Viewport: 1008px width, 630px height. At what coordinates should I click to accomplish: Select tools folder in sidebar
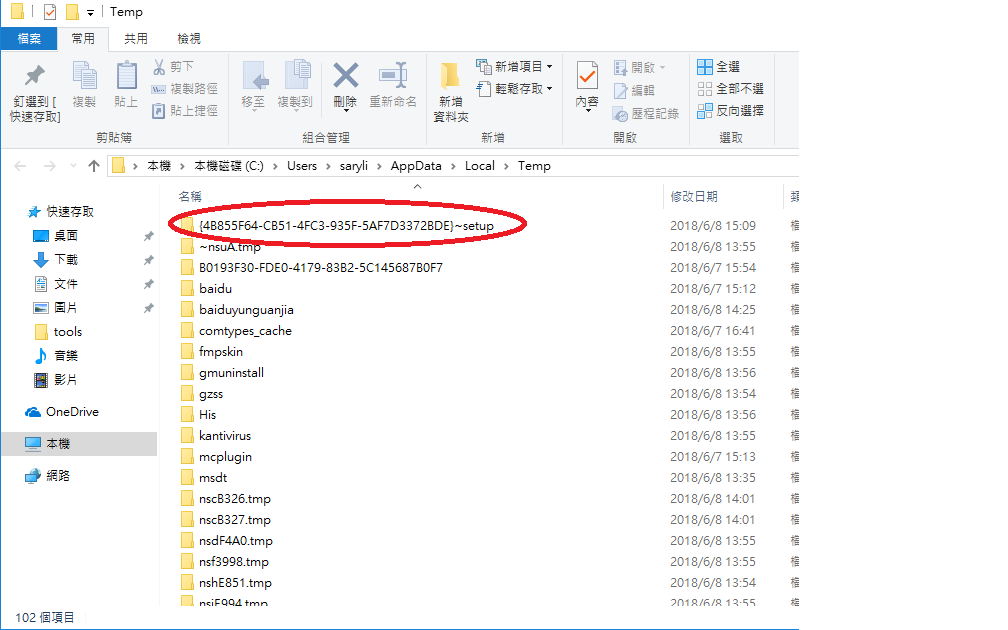(58, 332)
